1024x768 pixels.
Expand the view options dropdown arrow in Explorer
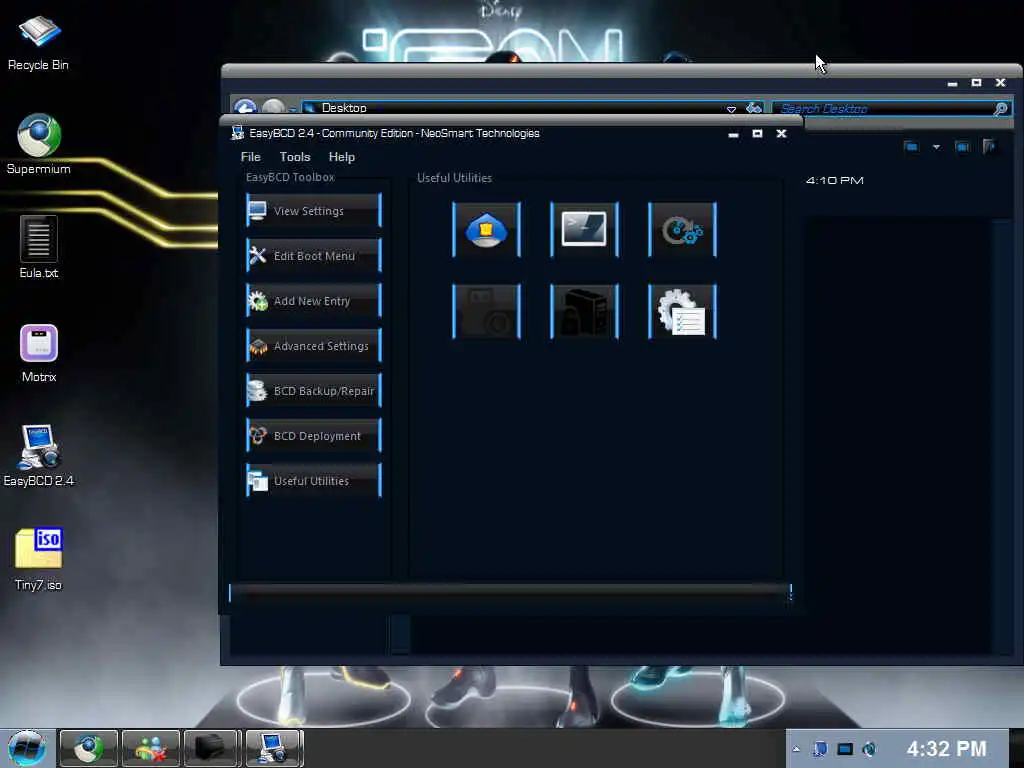[x=936, y=147]
